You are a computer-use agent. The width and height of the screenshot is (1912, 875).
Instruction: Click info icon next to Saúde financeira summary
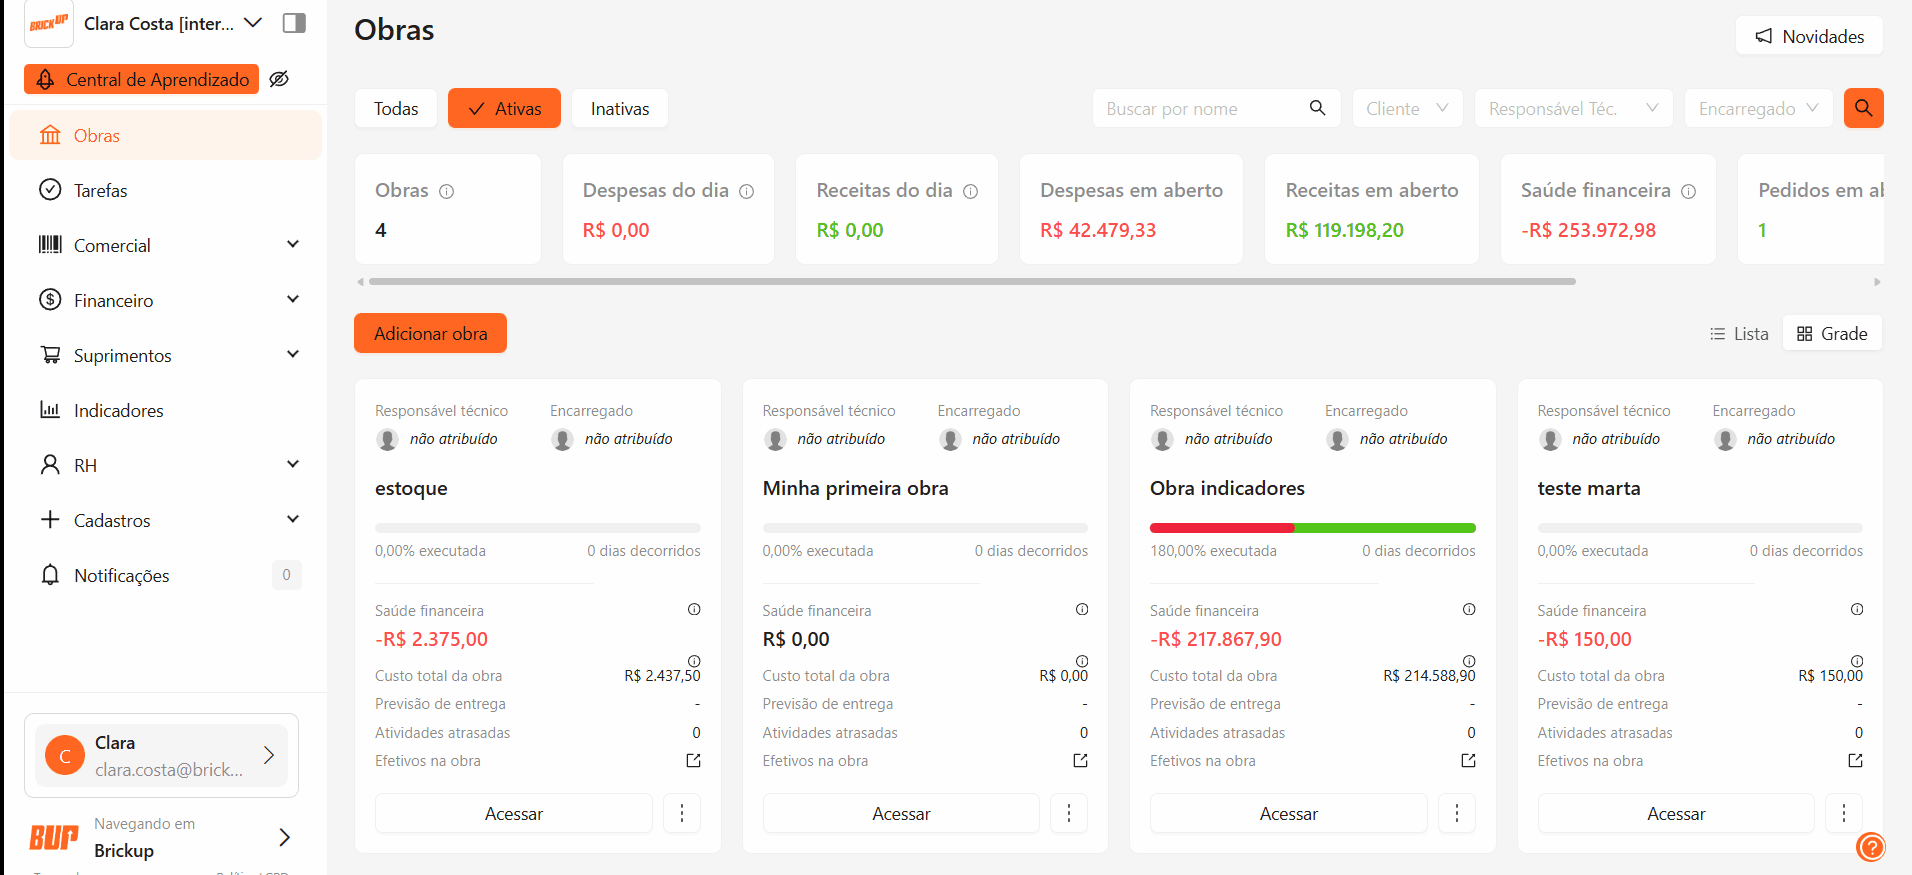pos(1688,191)
